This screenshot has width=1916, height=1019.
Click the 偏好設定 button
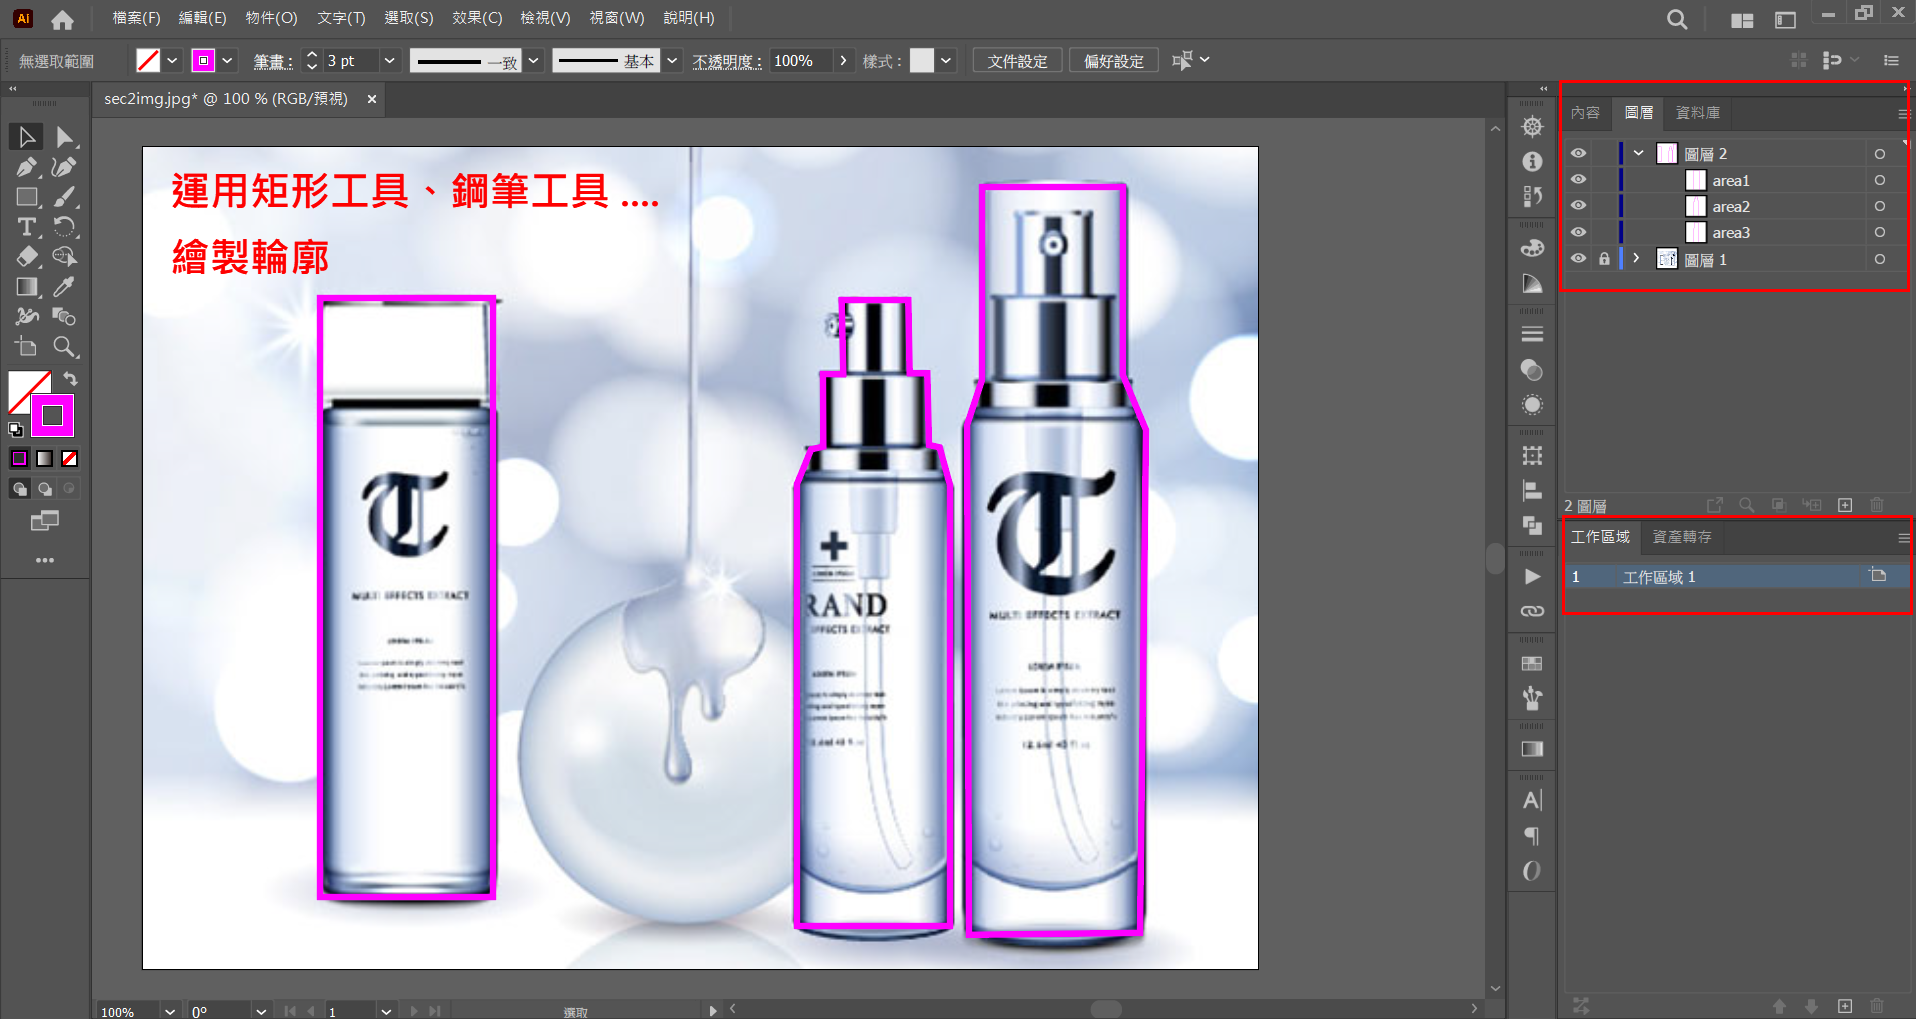1113,61
